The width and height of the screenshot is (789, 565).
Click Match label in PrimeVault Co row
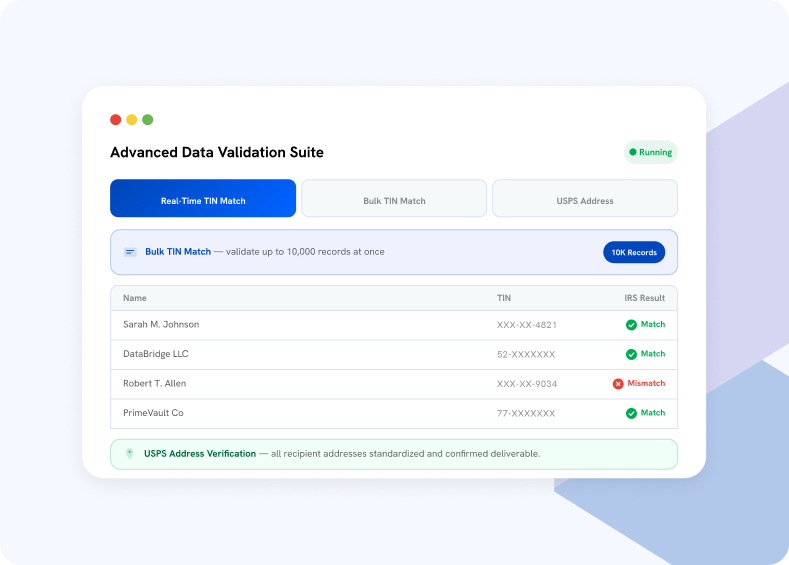click(653, 413)
